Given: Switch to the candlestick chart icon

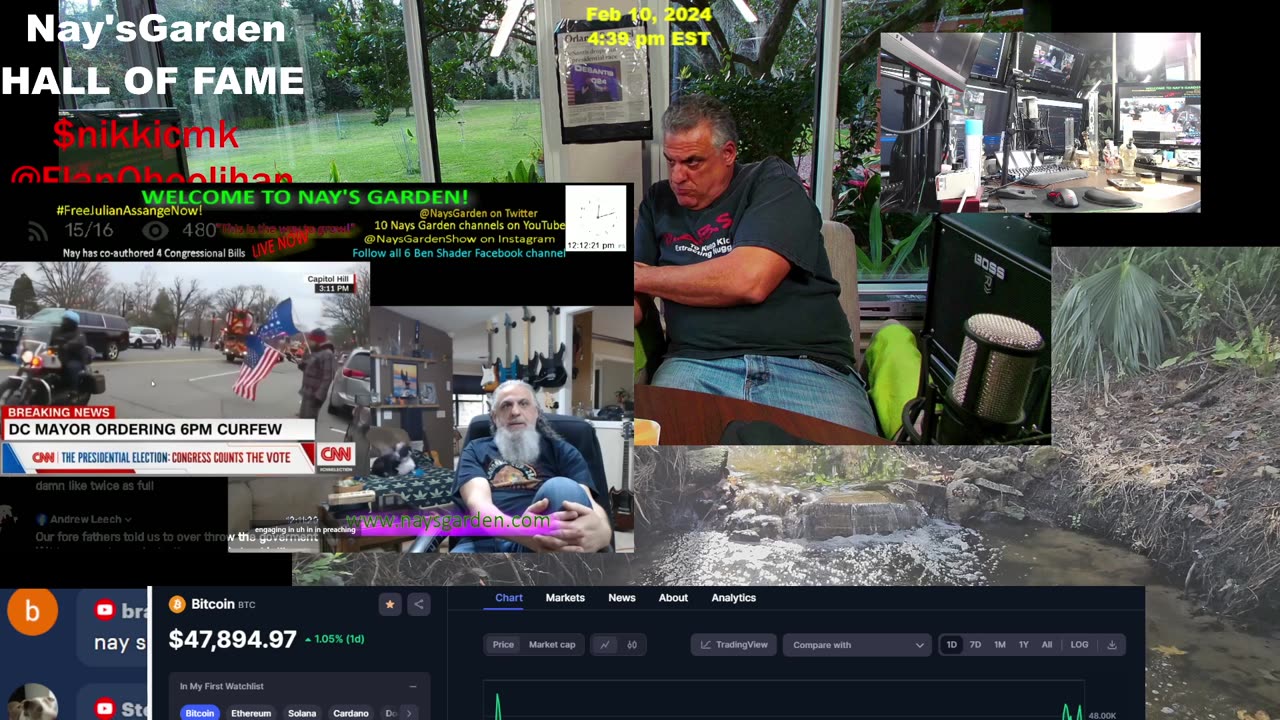Looking at the screenshot, I should tap(632, 645).
